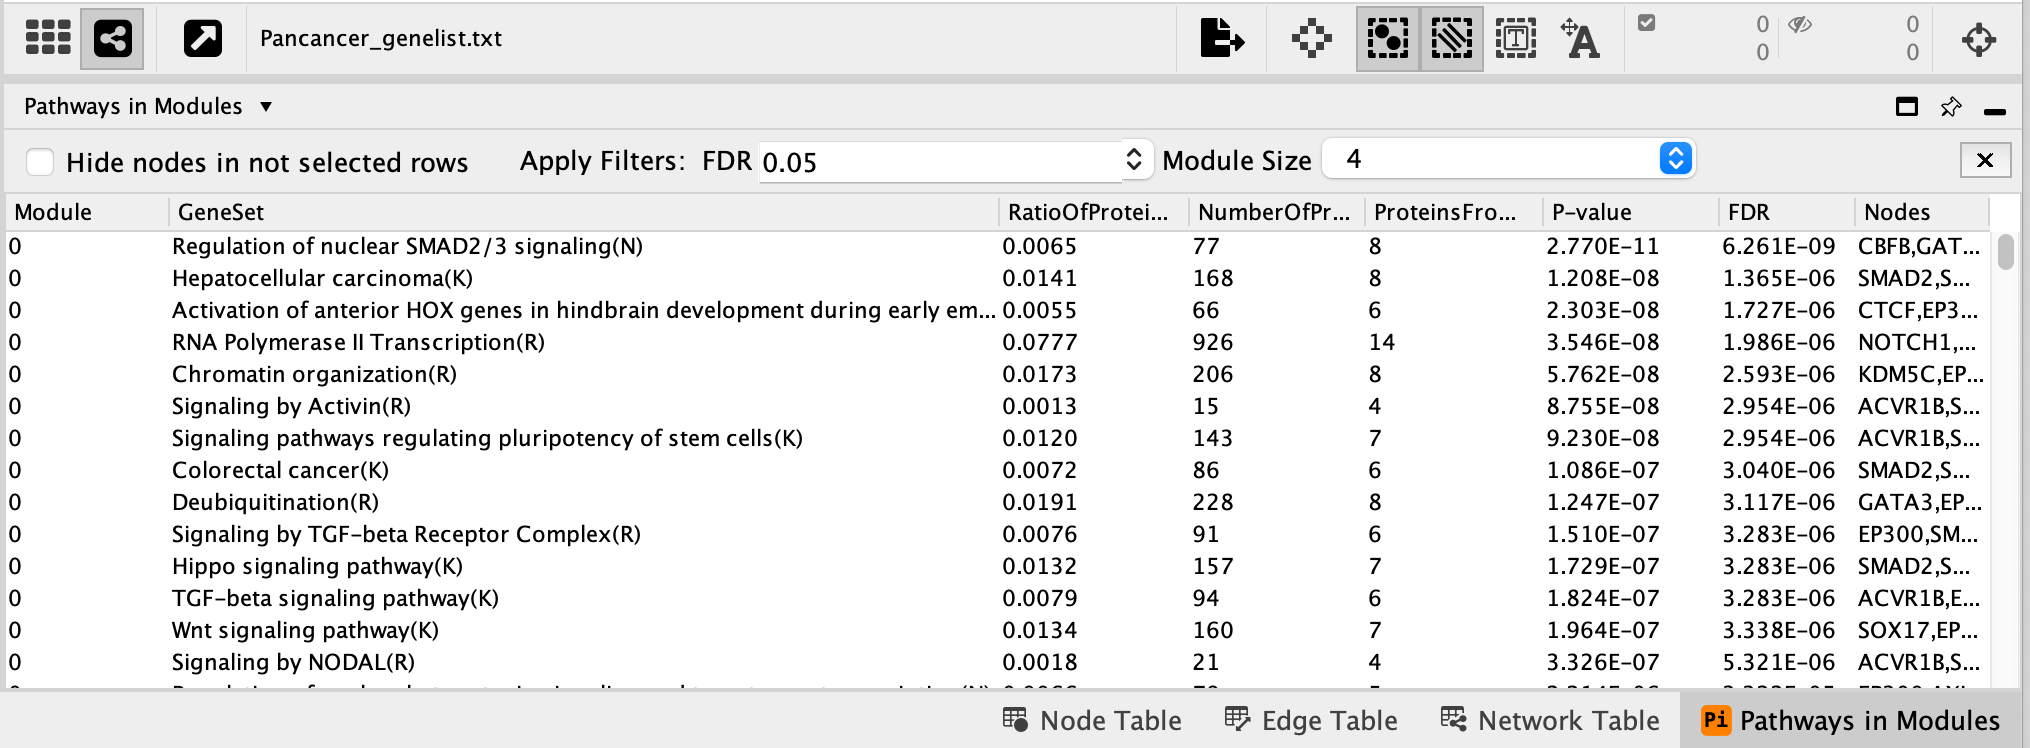Switch to the Node Table tab
2030x748 pixels.
click(x=1092, y=720)
